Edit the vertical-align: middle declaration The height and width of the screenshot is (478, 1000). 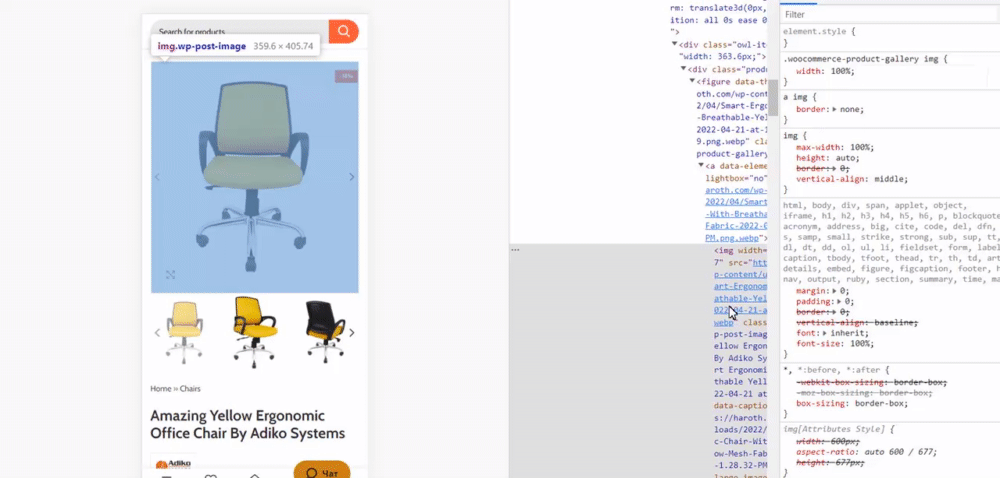[x=852, y=180]
